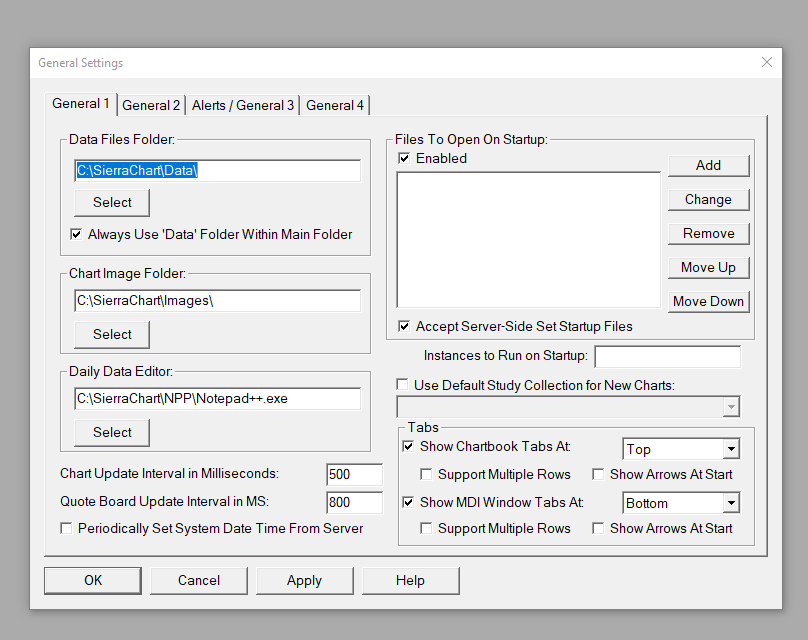Click the Move Up button
This screenshot has height=640, width=808.
[x=708, y=267]
